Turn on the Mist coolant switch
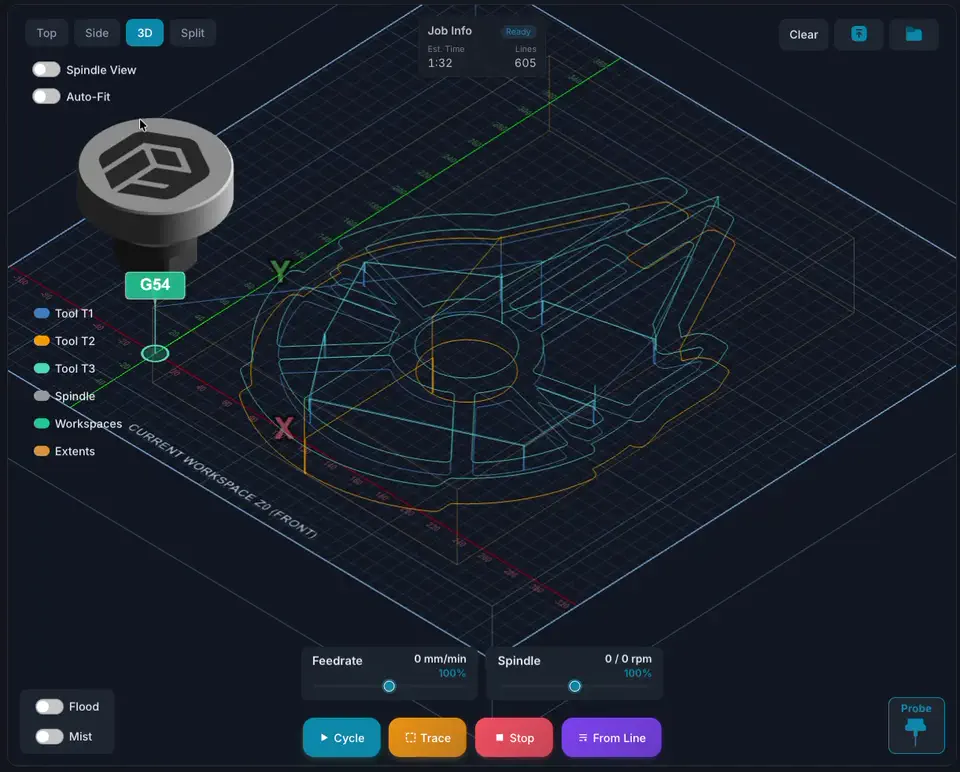This screenshot has width=960, height=772. [49, 736]
